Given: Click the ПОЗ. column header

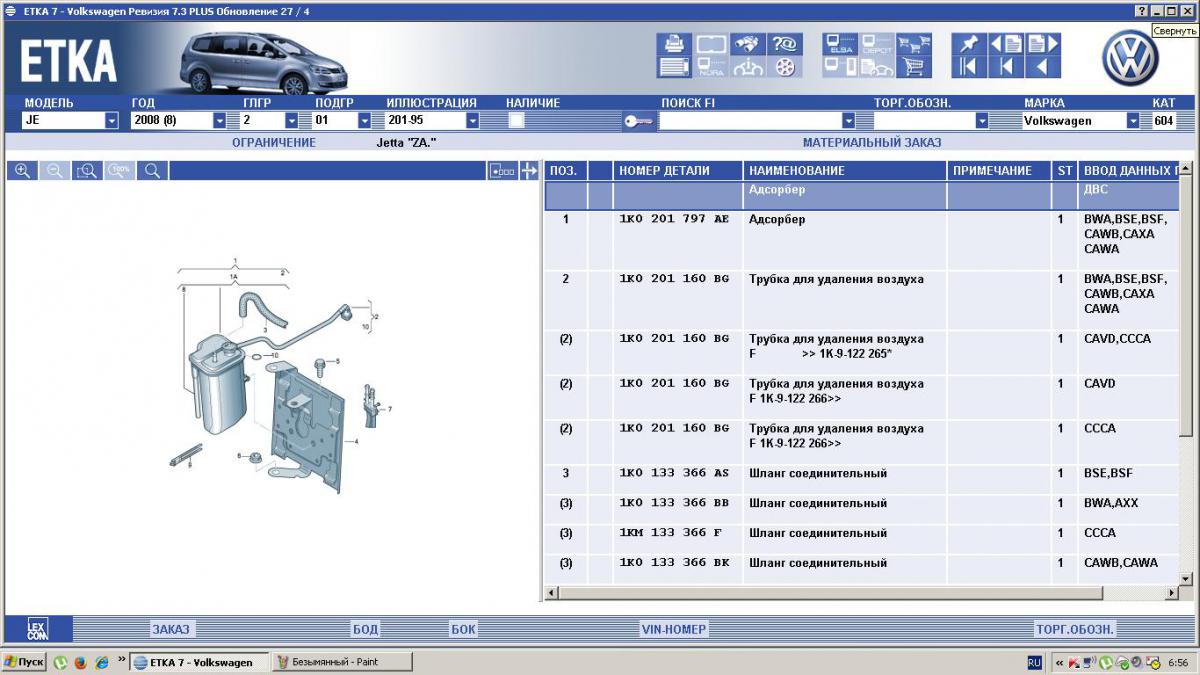Looking at the screenshot, I should pos(565,171).
